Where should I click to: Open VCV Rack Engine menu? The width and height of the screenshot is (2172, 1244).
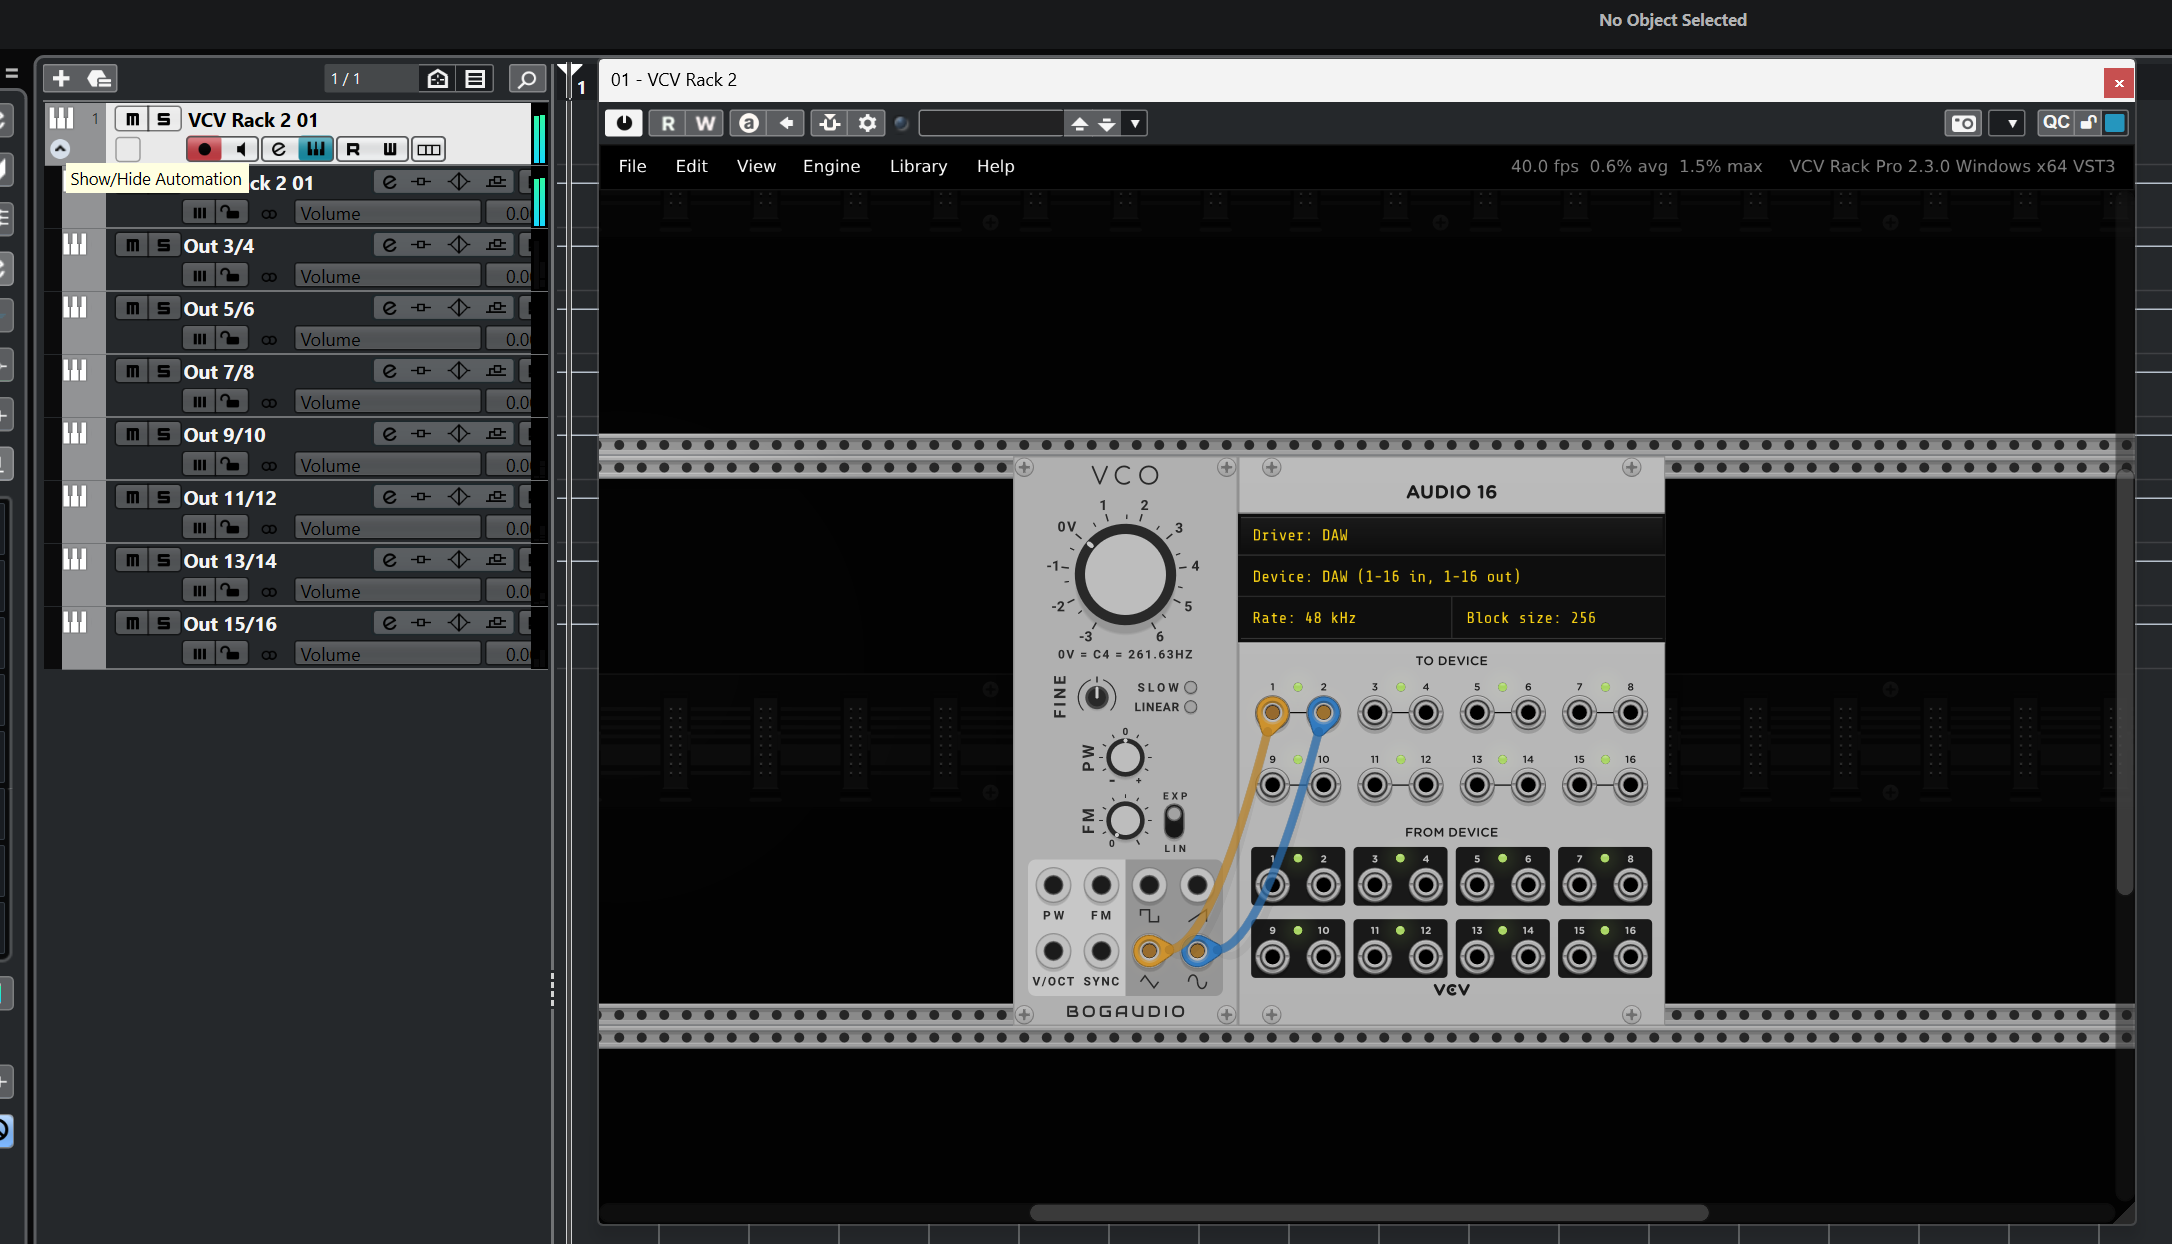pos(831,166)
